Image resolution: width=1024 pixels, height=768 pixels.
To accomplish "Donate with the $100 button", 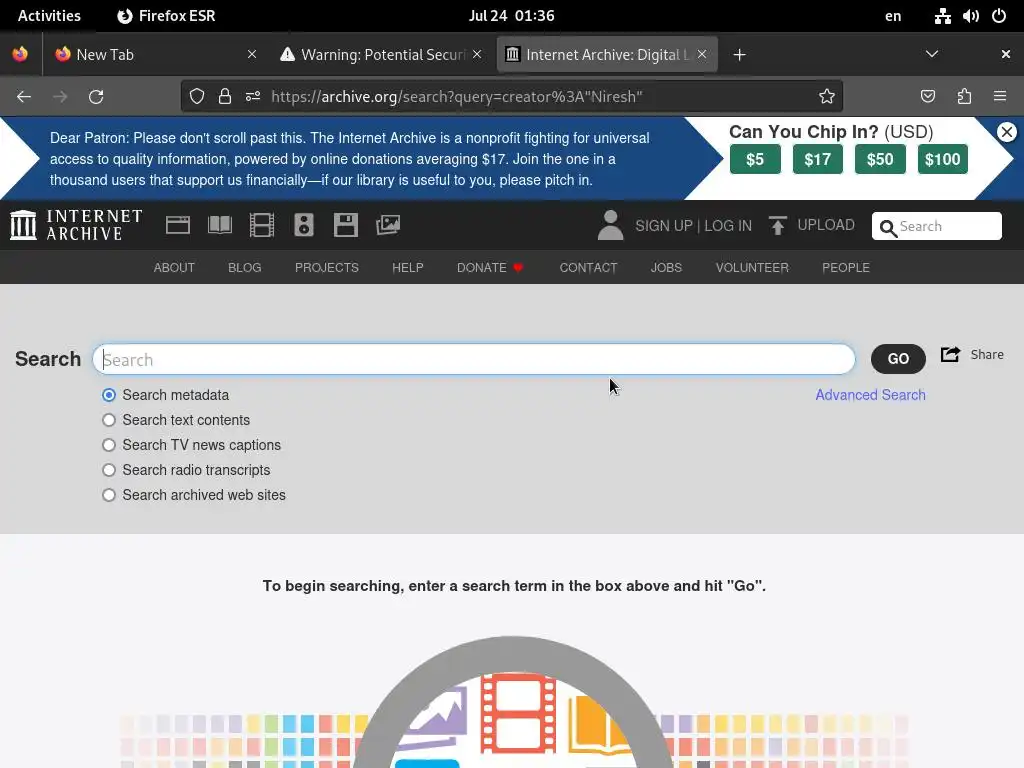I will click(x=942, y=159).
